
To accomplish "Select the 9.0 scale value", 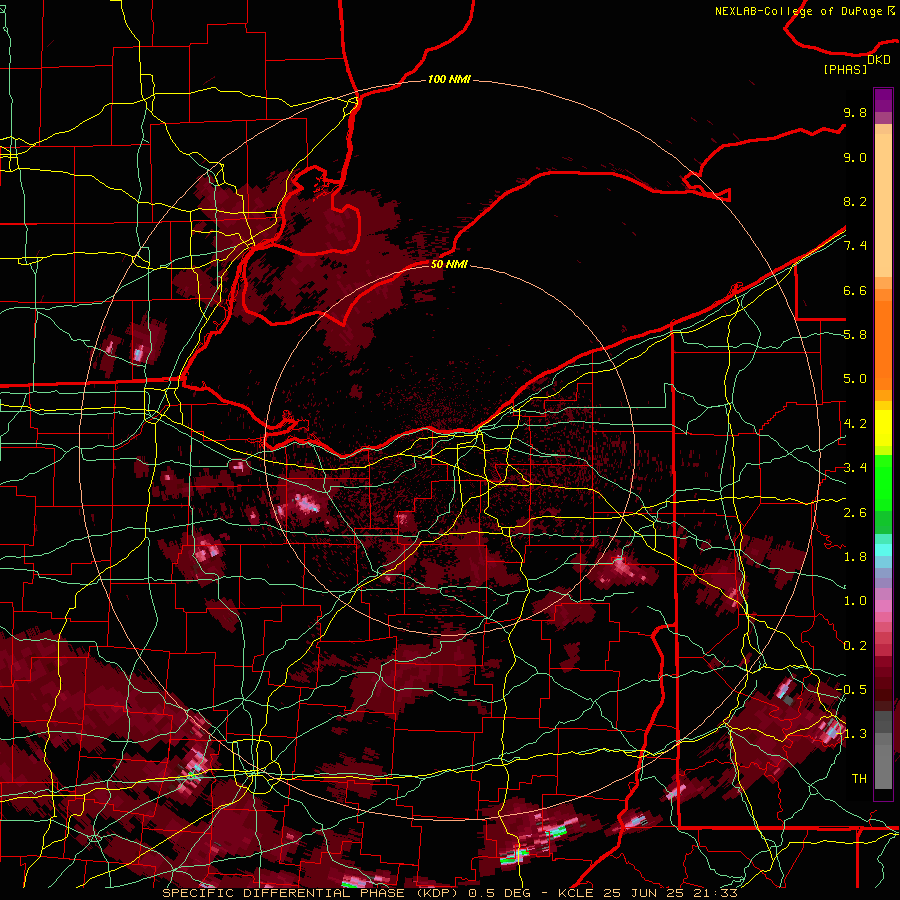I will 855,157.
